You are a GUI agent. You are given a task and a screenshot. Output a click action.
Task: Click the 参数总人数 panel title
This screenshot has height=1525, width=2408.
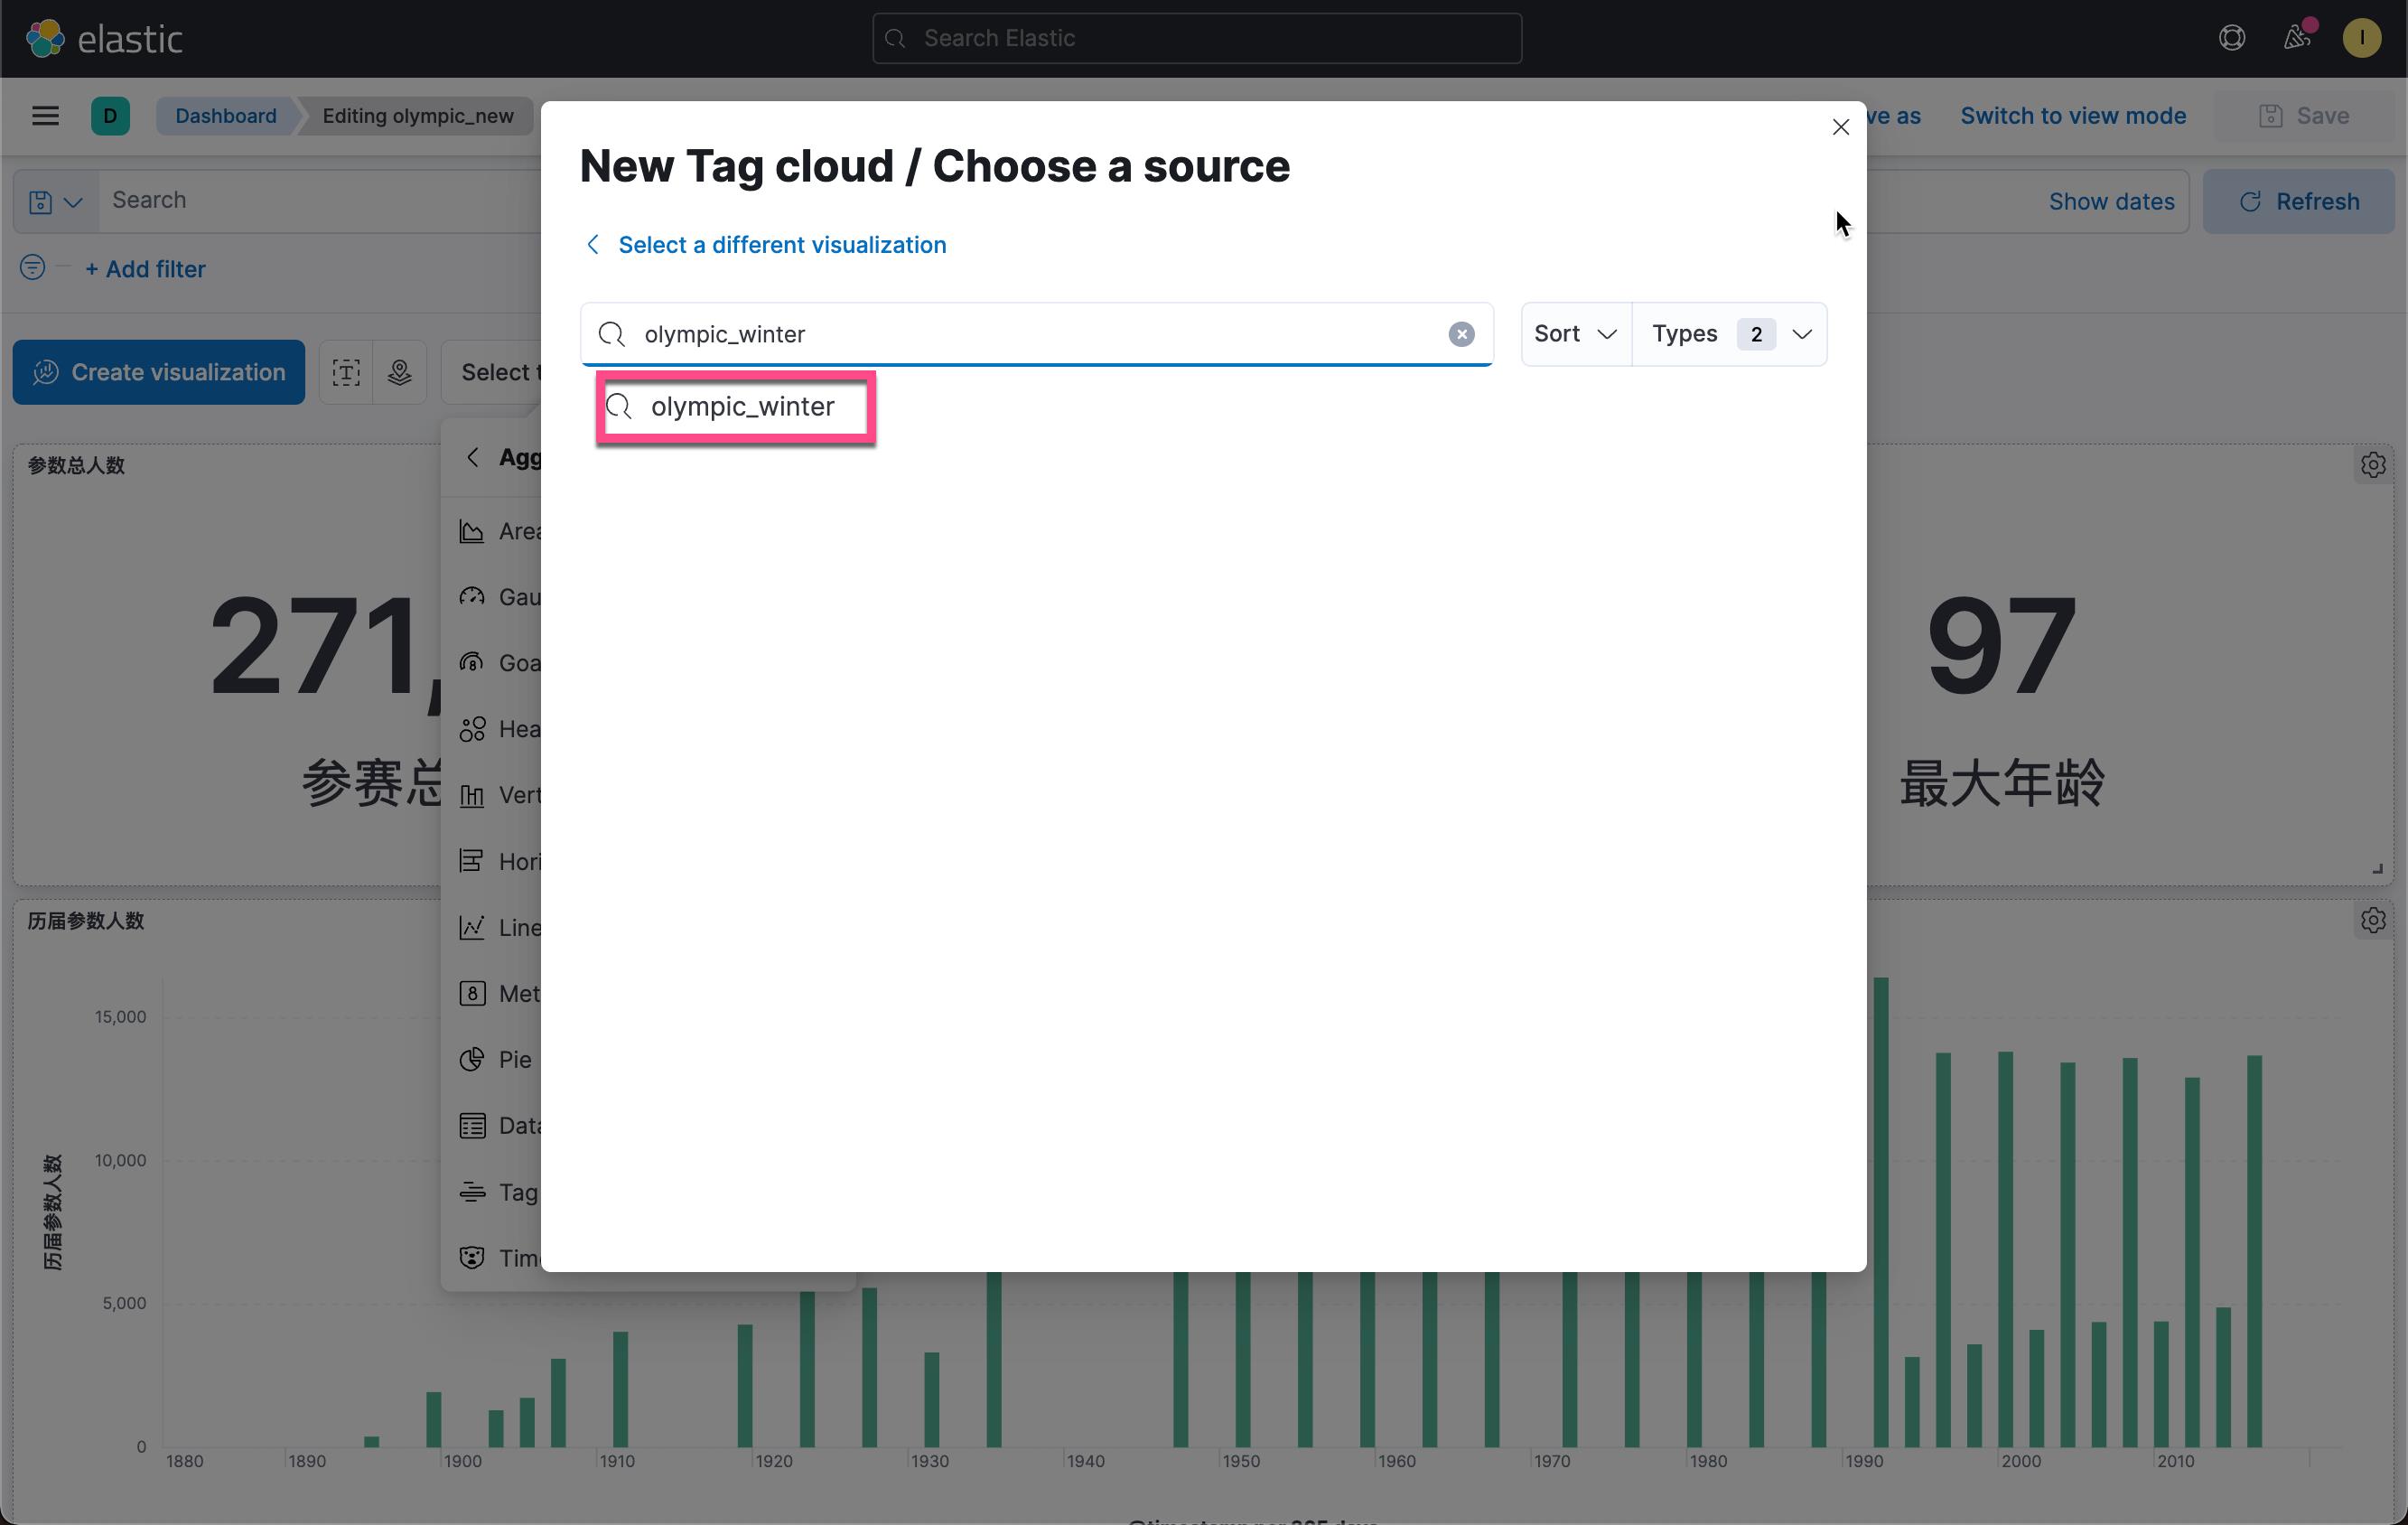coord(76,465)
